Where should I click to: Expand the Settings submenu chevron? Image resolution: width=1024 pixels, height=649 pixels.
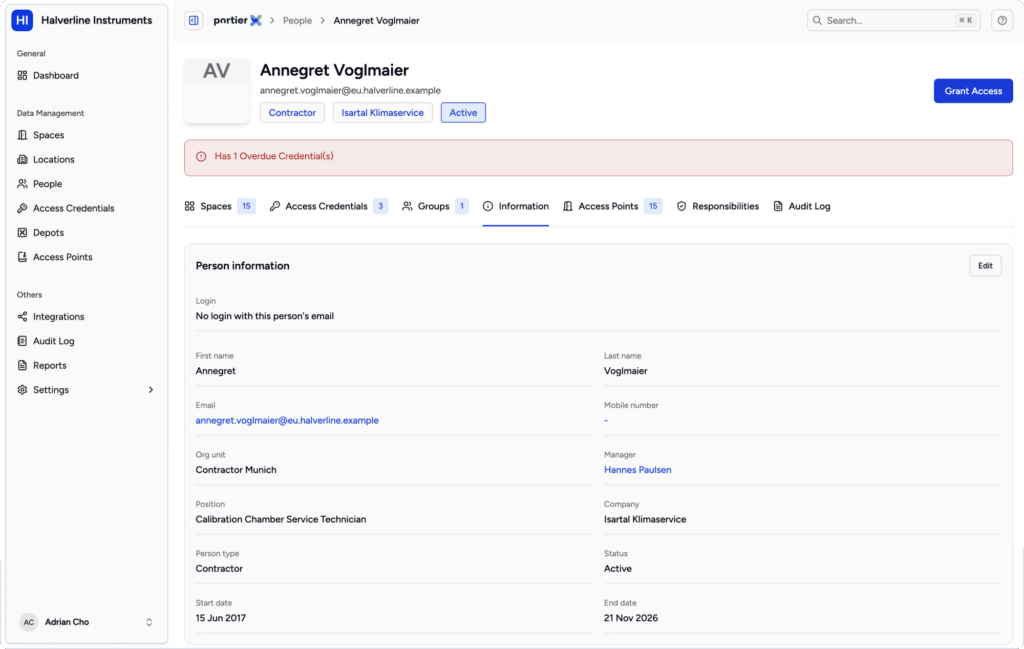coord(151,390)
